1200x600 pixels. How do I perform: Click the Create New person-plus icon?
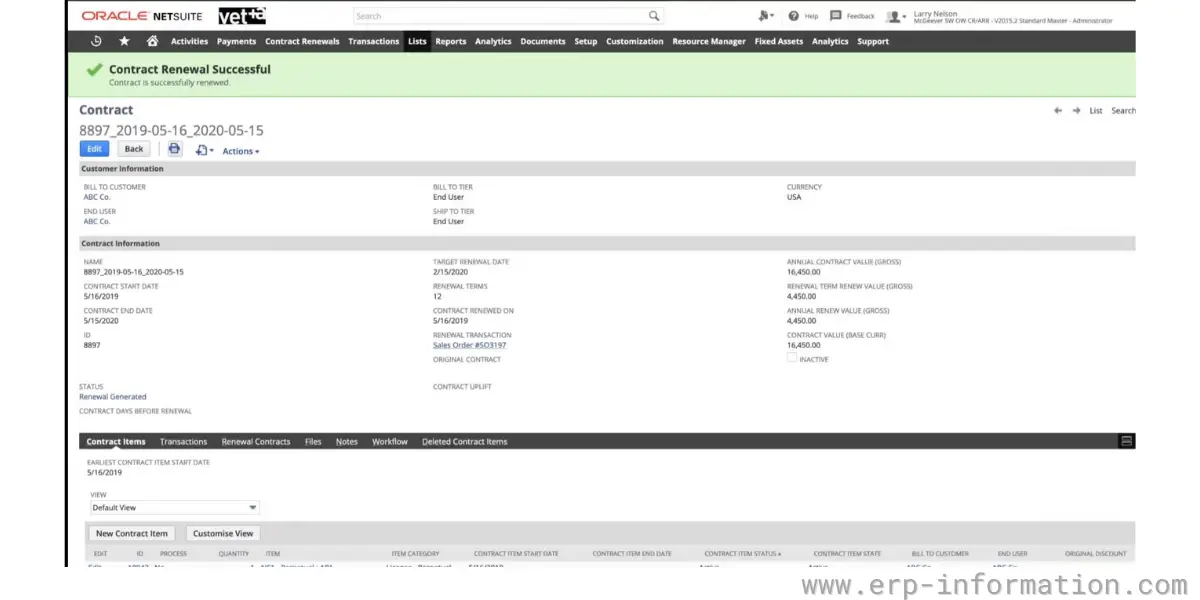[x=765, y=16]
